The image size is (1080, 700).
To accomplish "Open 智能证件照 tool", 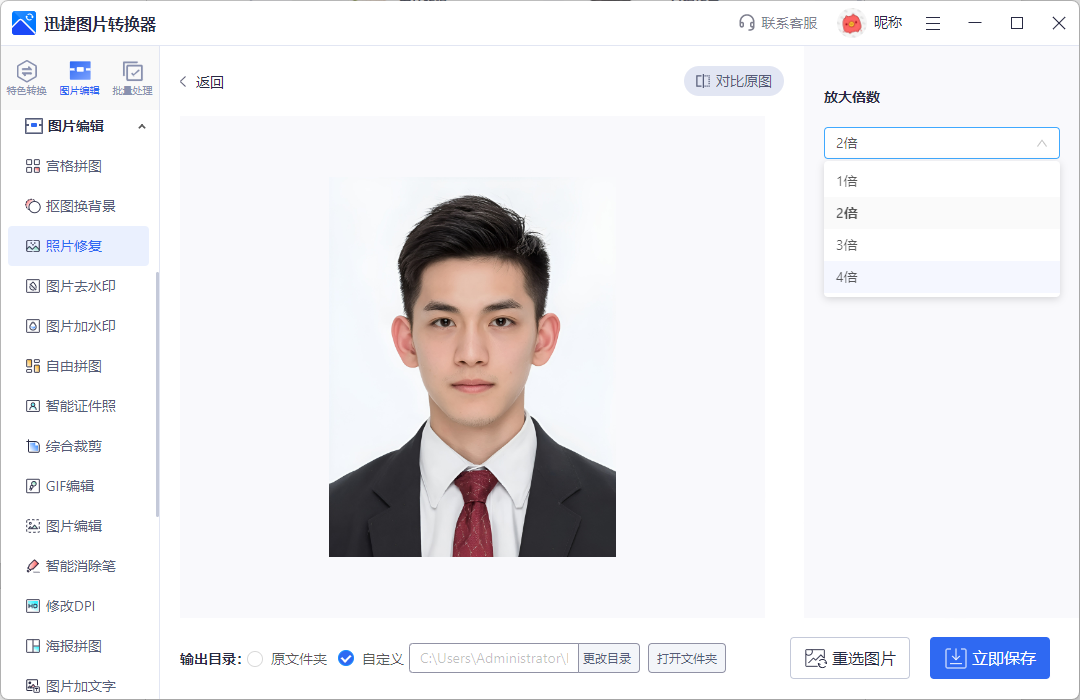I will pyautogui.click(x=79, y=406).
